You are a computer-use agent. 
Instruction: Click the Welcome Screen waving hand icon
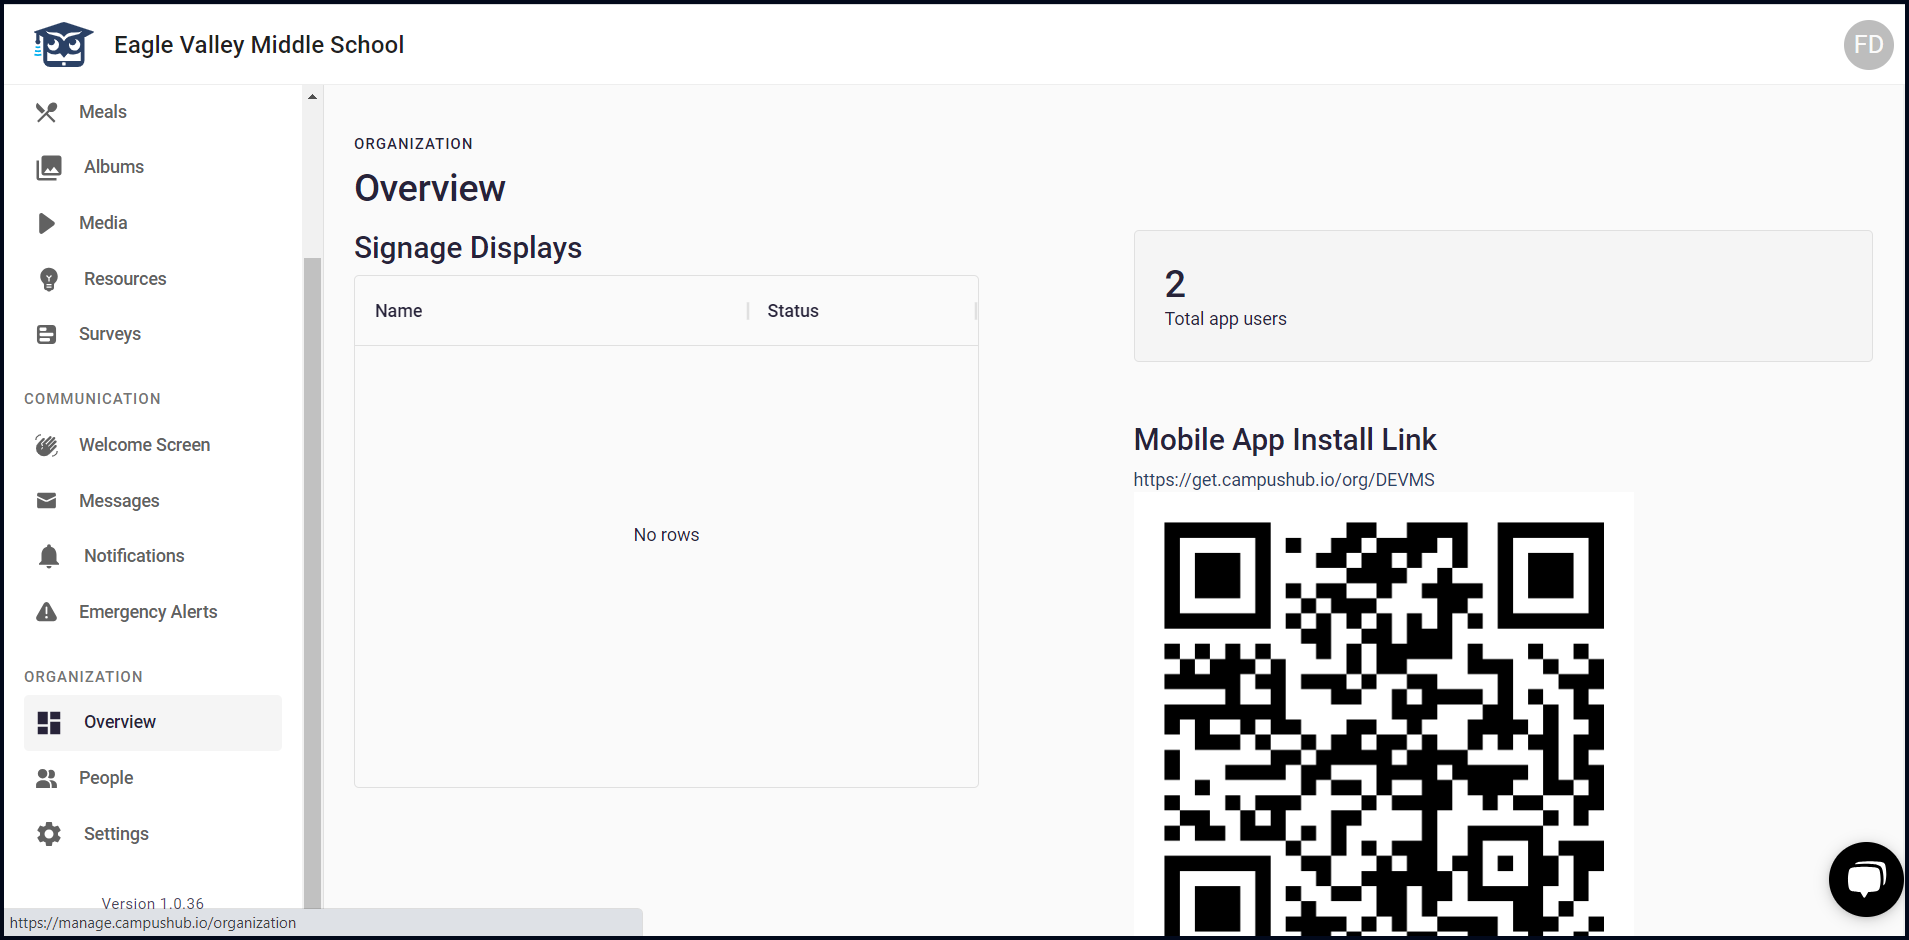47,445
